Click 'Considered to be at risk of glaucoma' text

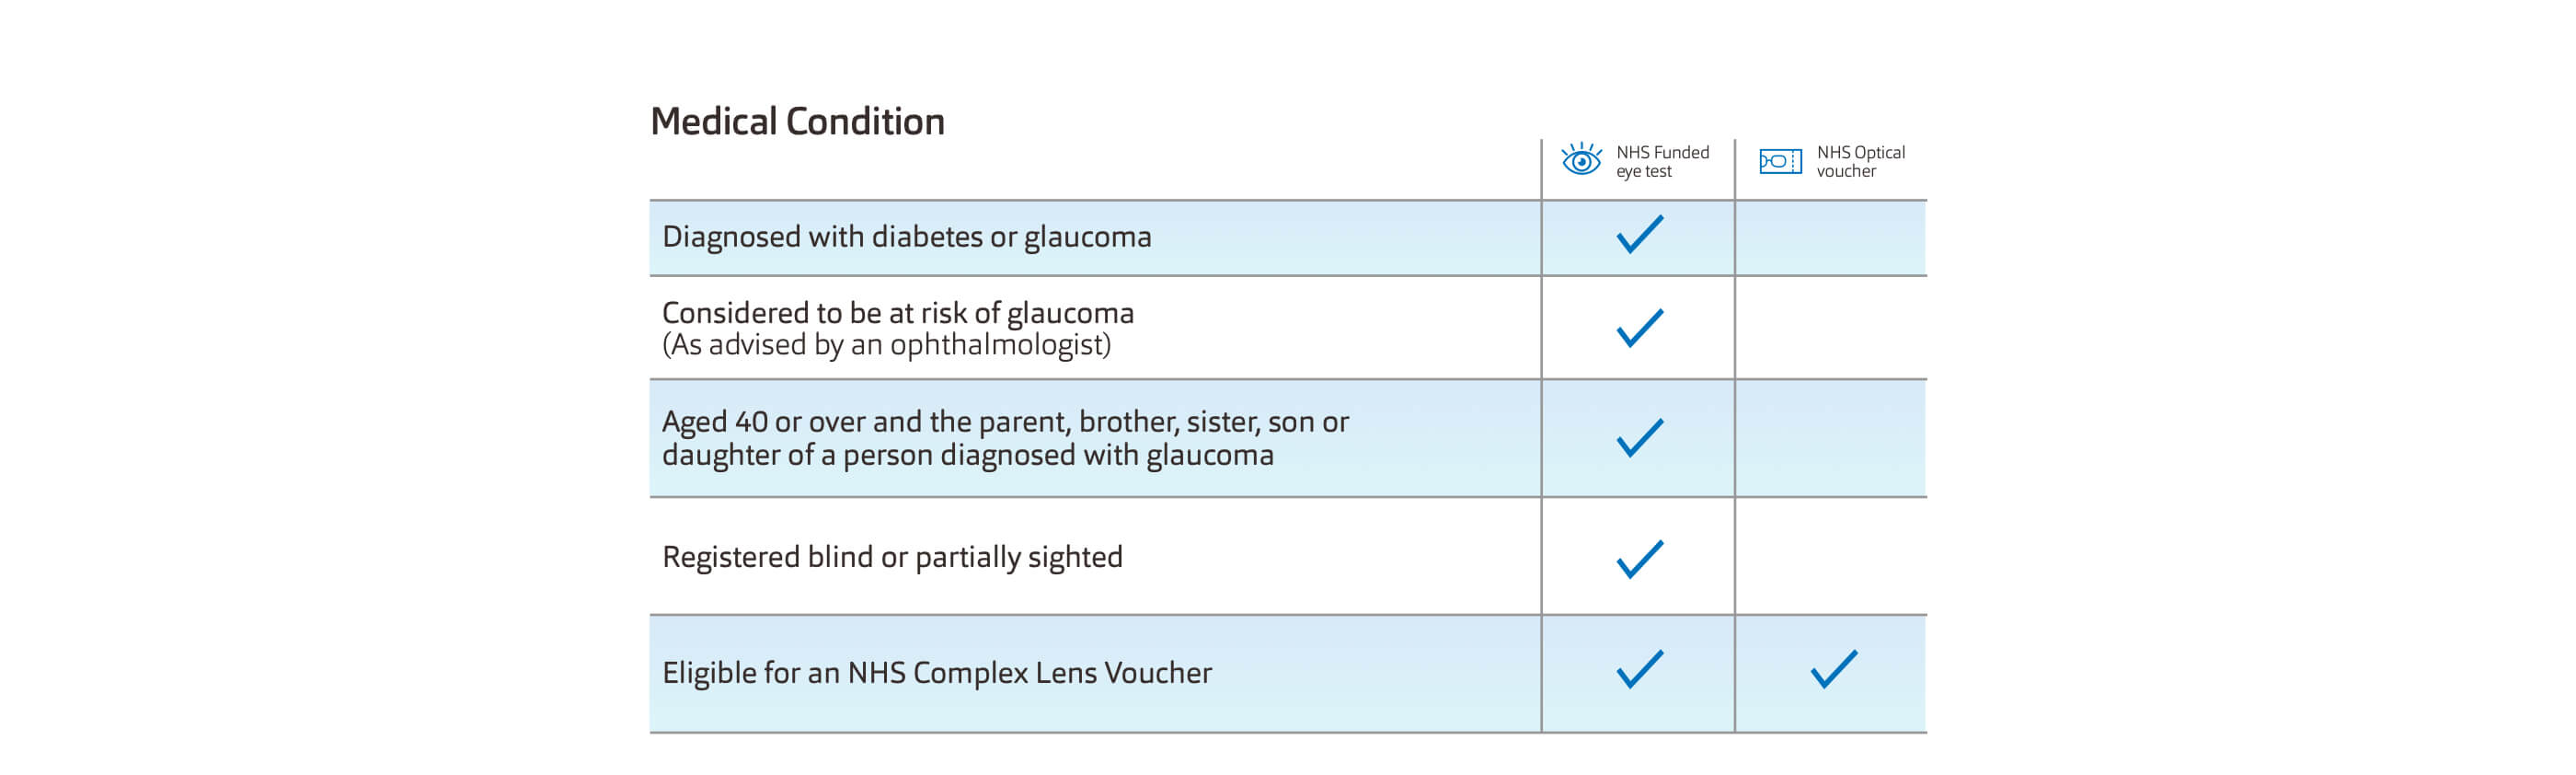(897, 313)
